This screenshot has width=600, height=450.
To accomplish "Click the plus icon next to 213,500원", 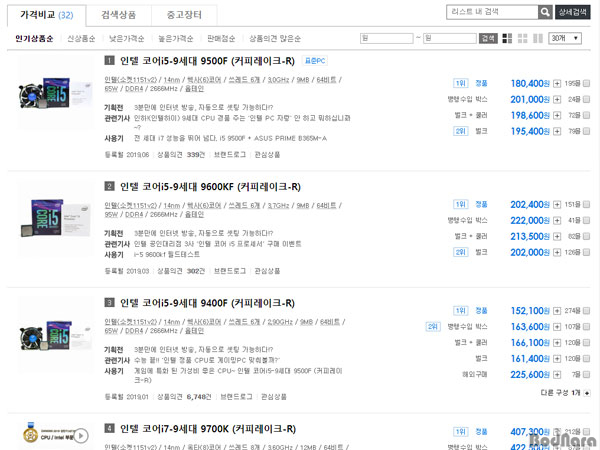I will point(557,236).
